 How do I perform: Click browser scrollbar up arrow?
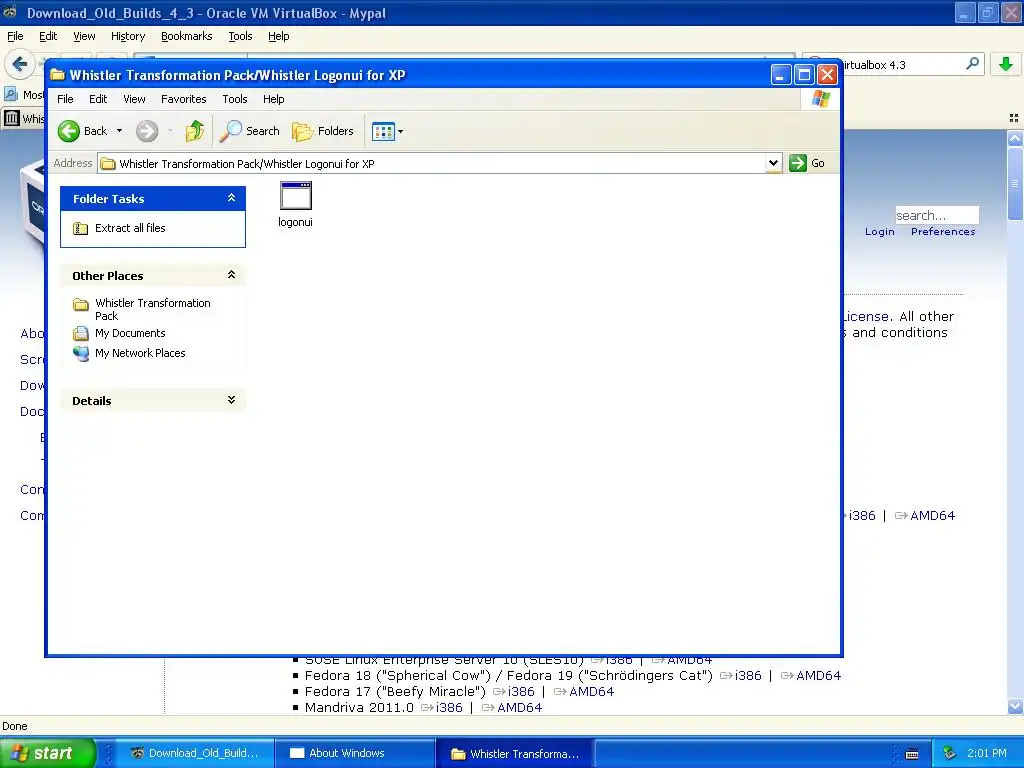tap(1015, 138)
